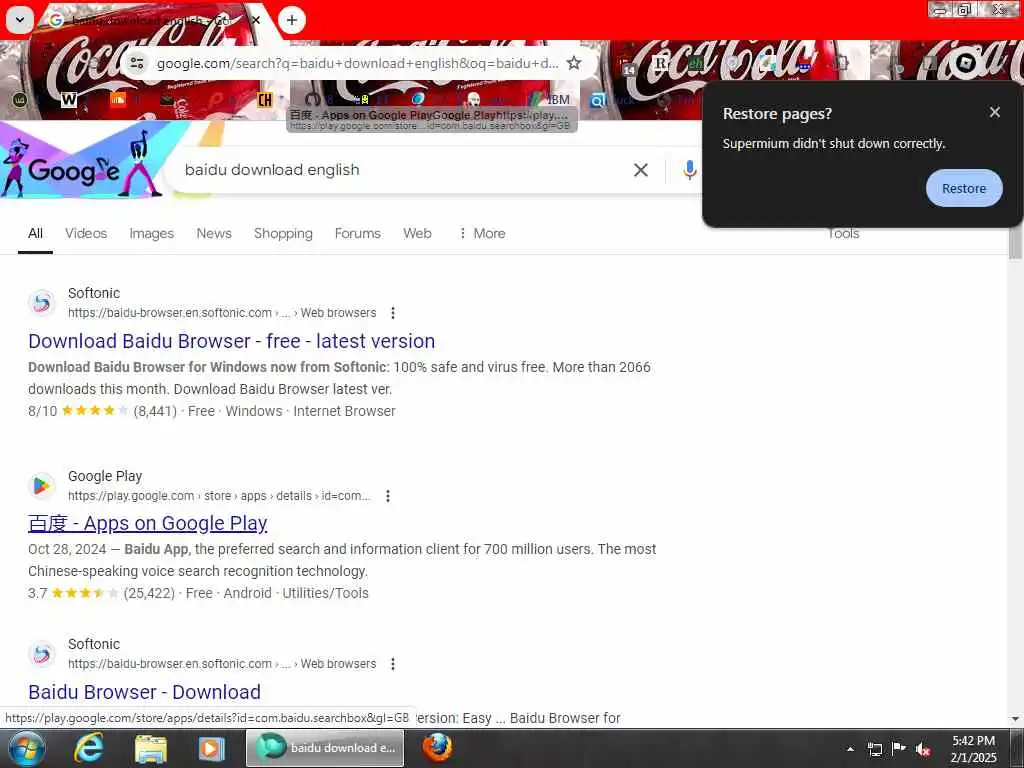Start voice search with microphone icon
The width and height of the screenshot is (1024, 768).
(x=689, y=170)
